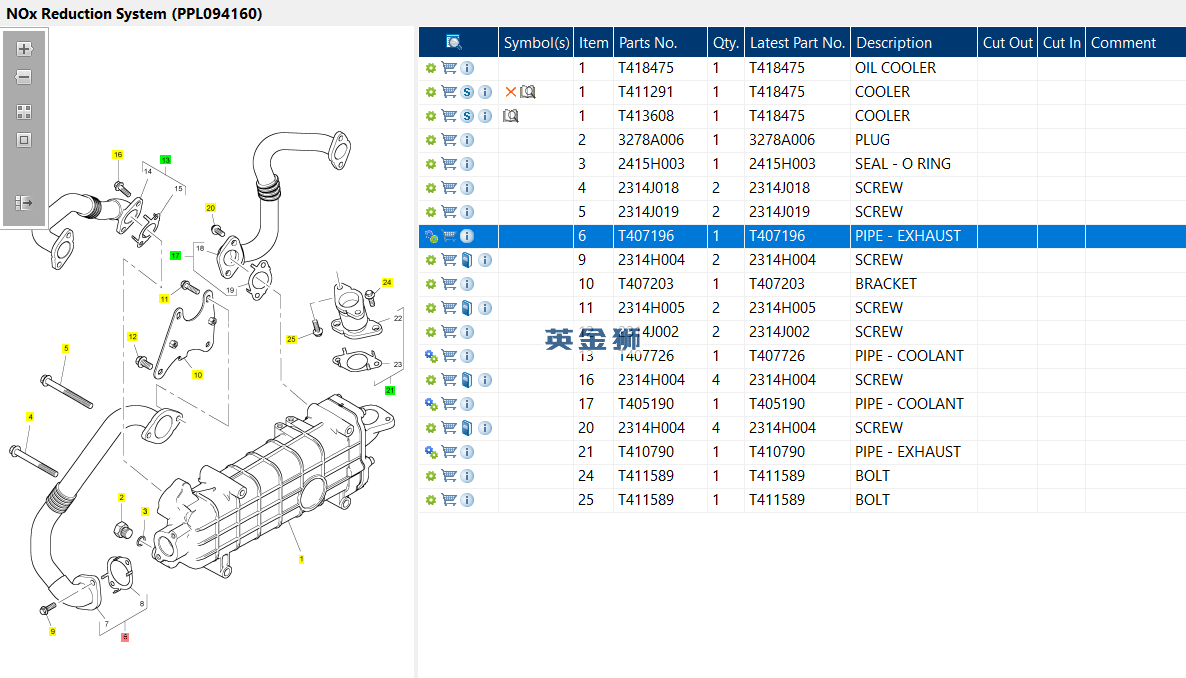Click callout 17 green label on diagram
Image resolution: width=1186 pixels, height=678 pixels.
click(x=175, y=256)
